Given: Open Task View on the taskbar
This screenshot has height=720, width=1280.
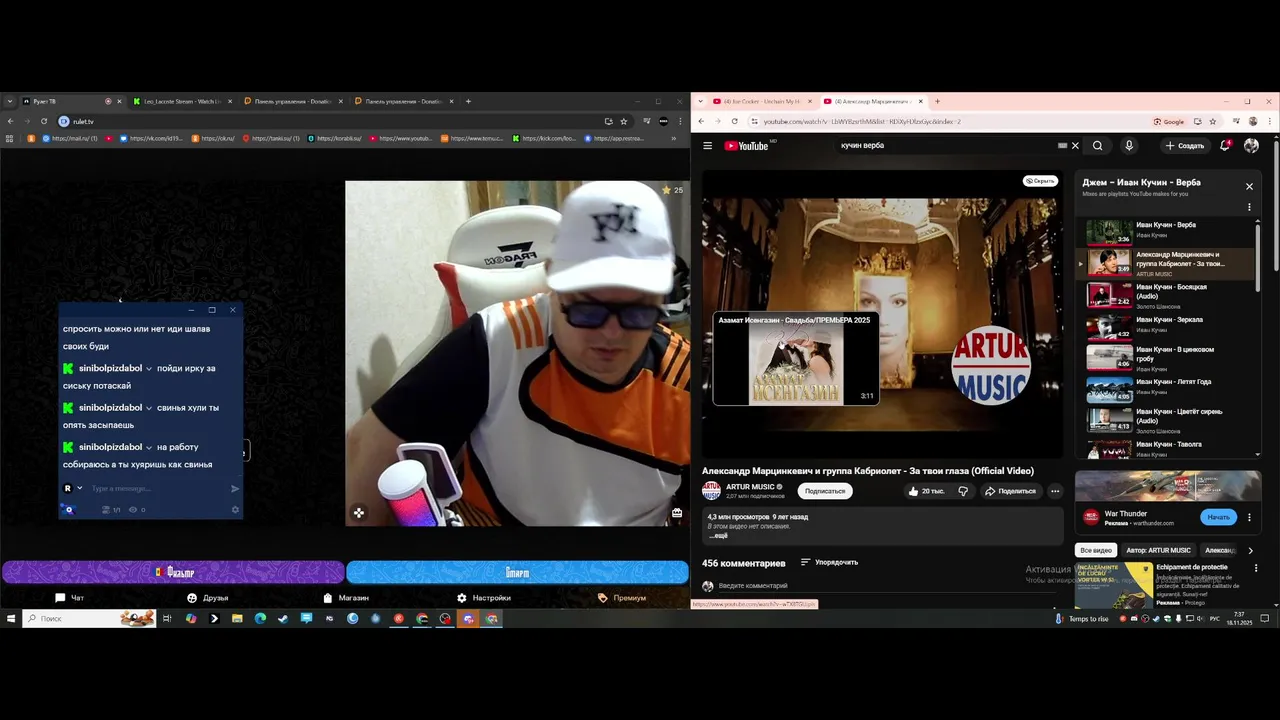Looking at the screenshot, I should 167,619.
